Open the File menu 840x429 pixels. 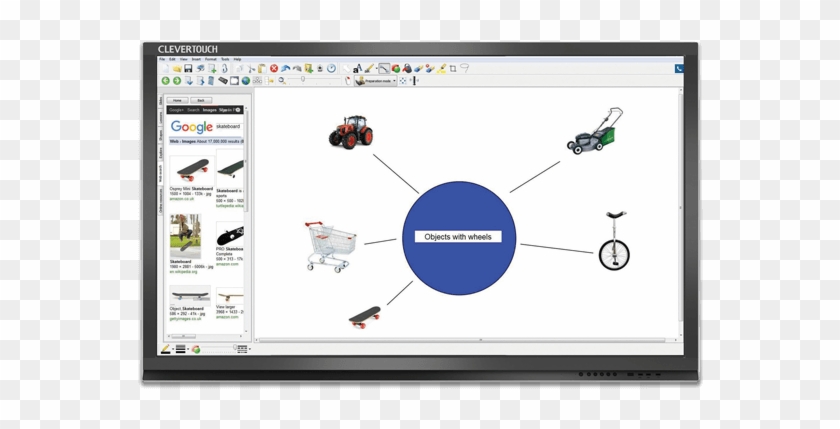point(162,59)
